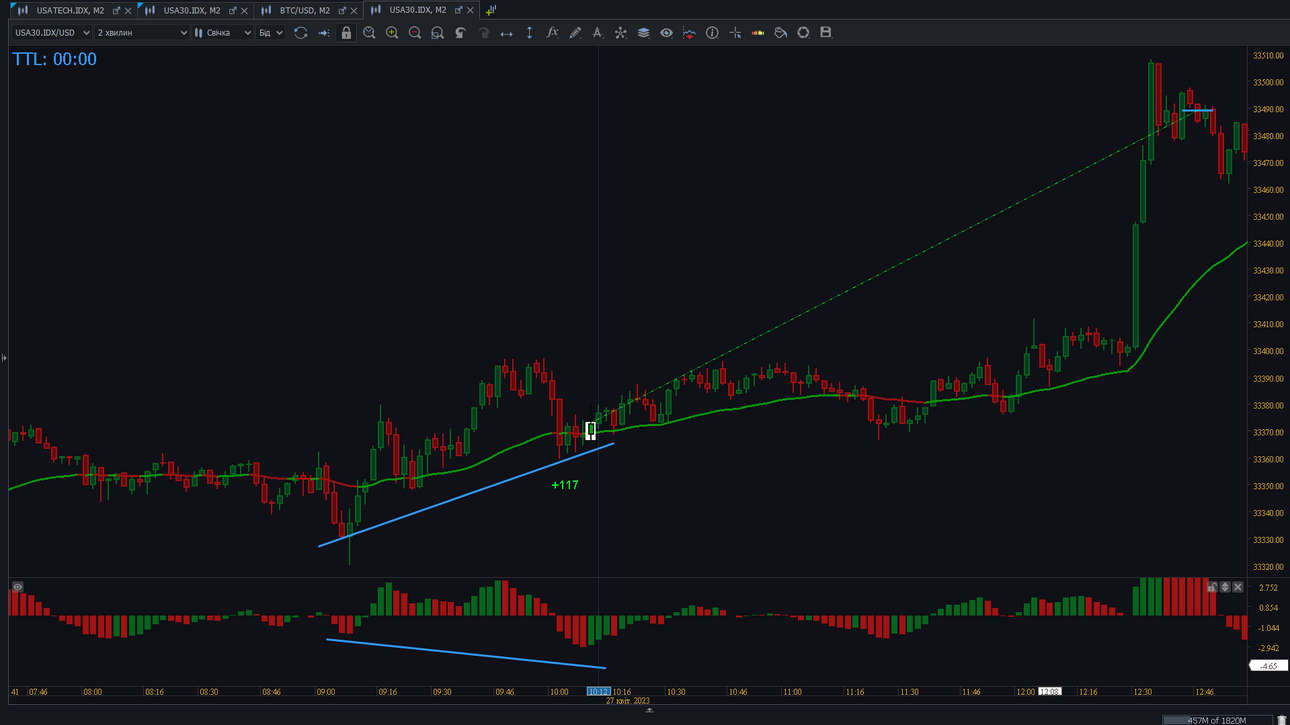Viewport: 1290px width, 725px height.
Task: Click the undo zoom arrow icon
Action: pyautogui.click(x=460, y=33)
